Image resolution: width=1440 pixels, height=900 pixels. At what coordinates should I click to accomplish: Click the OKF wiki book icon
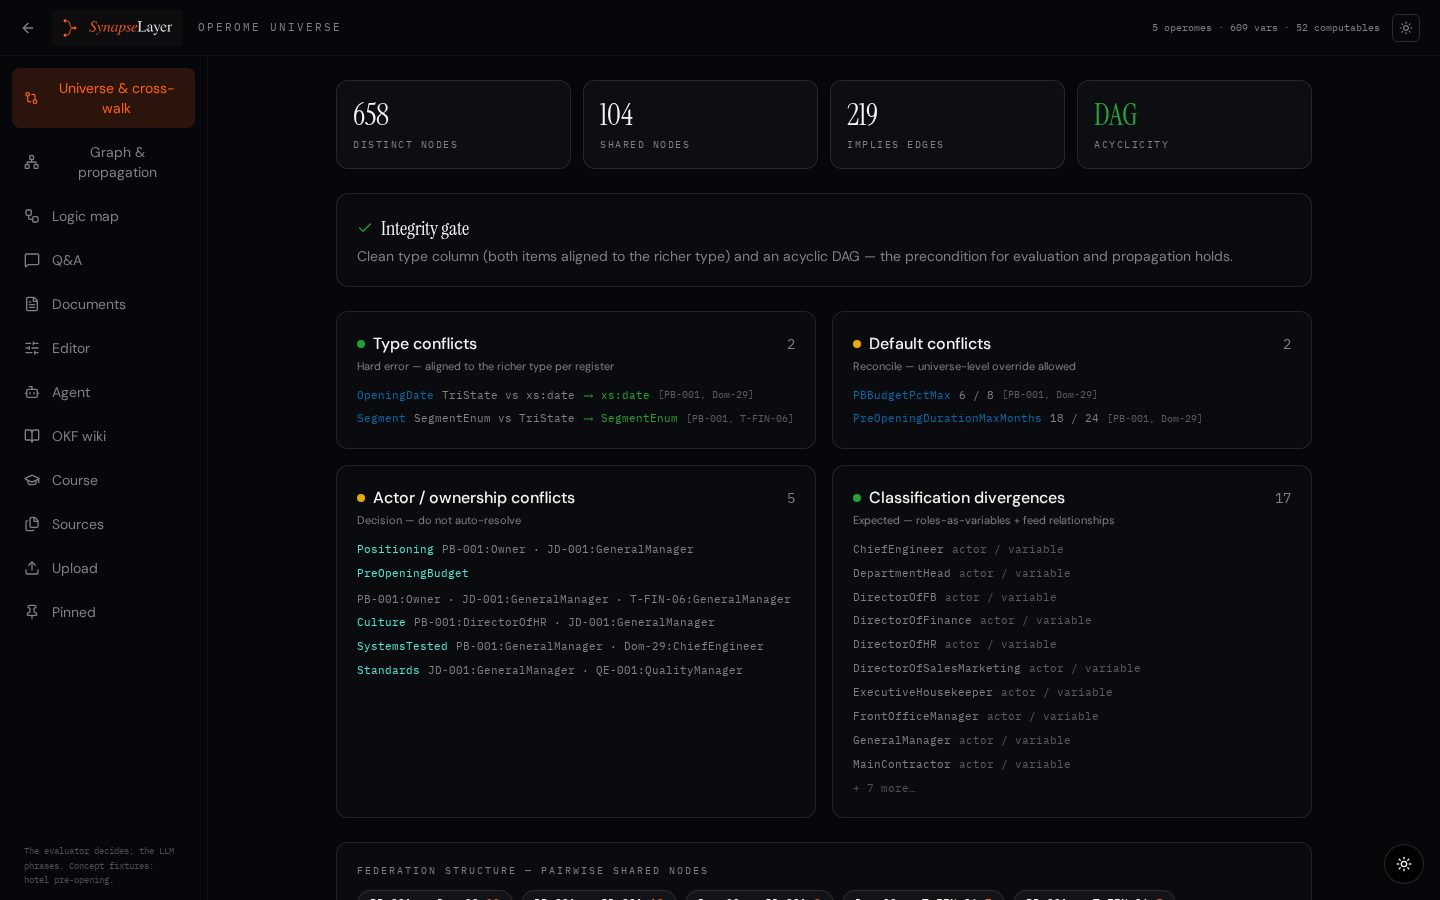[x=32, y=436]
